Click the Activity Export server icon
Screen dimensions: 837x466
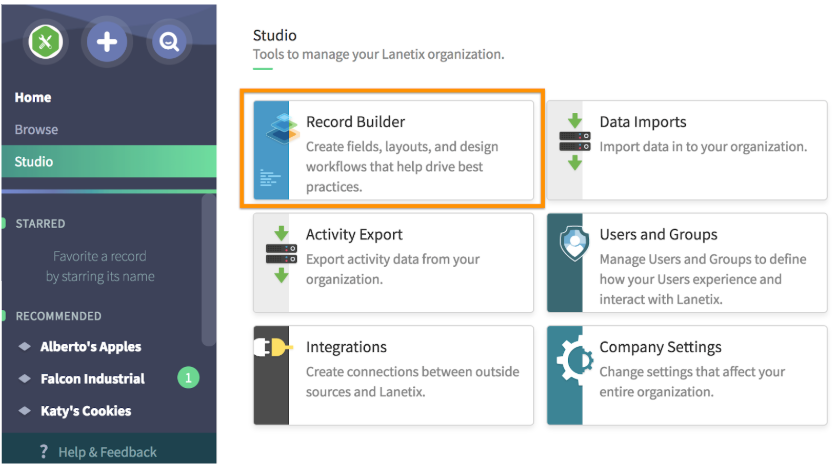(281, 254)
